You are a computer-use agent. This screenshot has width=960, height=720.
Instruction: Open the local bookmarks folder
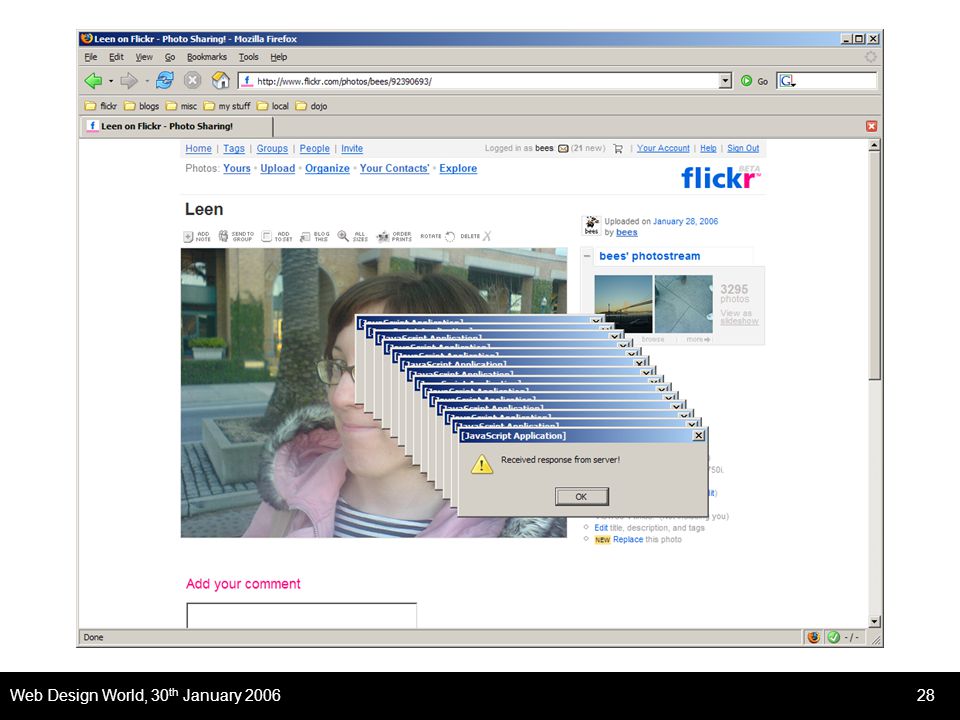pos(272,106)
